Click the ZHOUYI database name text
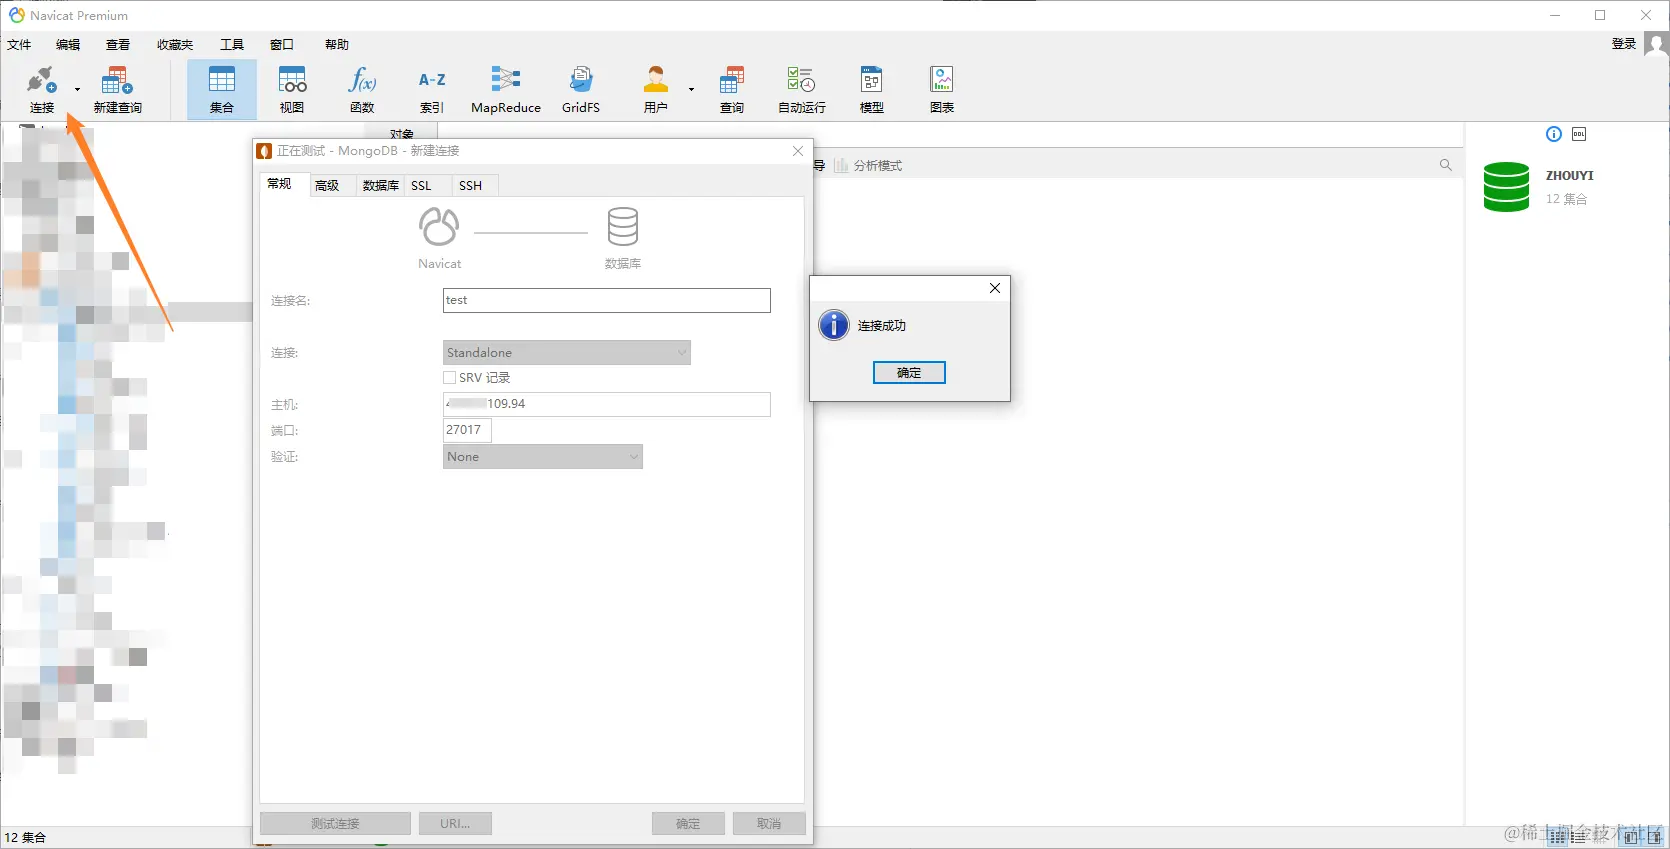 click(x=1570, y=175)
